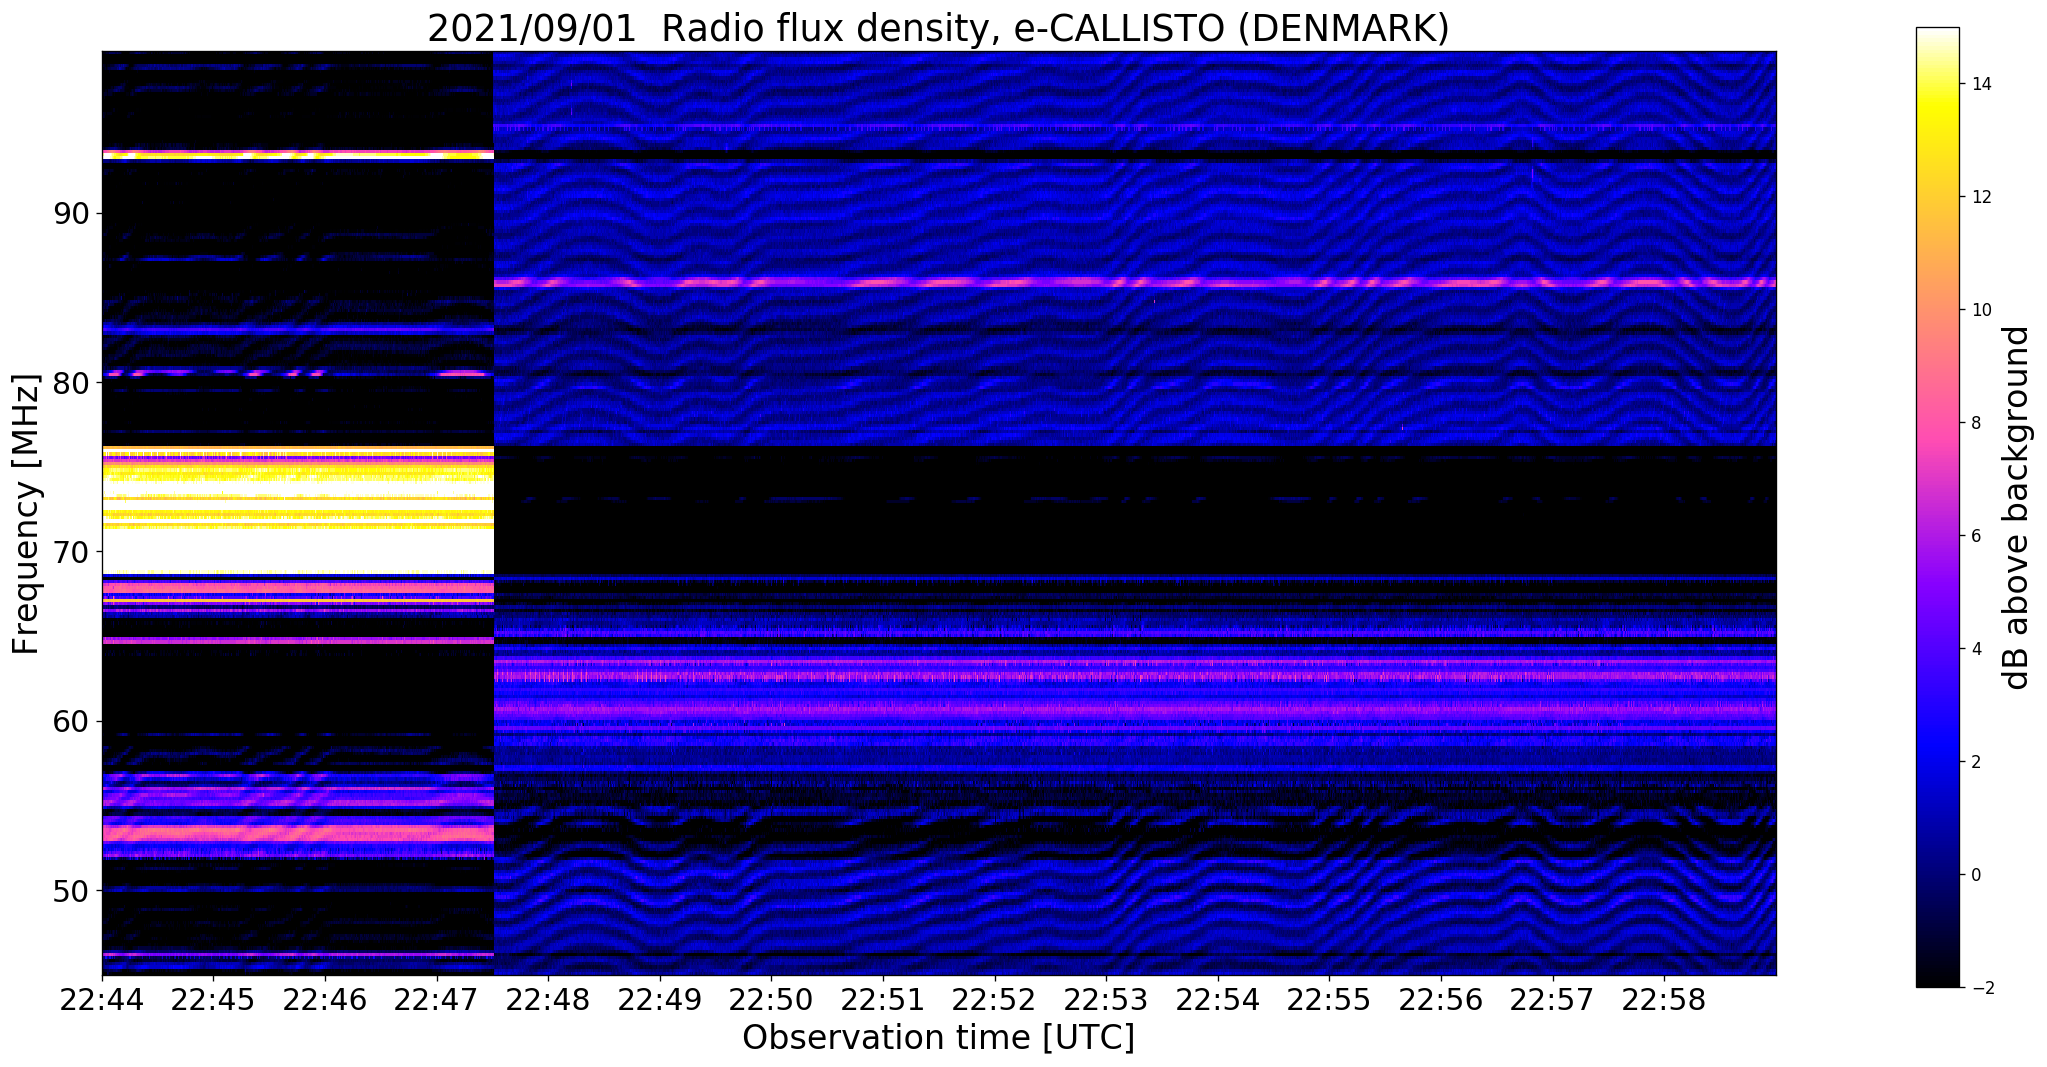
Task: Click the colorbar tick value 6
Action: [1975, 536]
